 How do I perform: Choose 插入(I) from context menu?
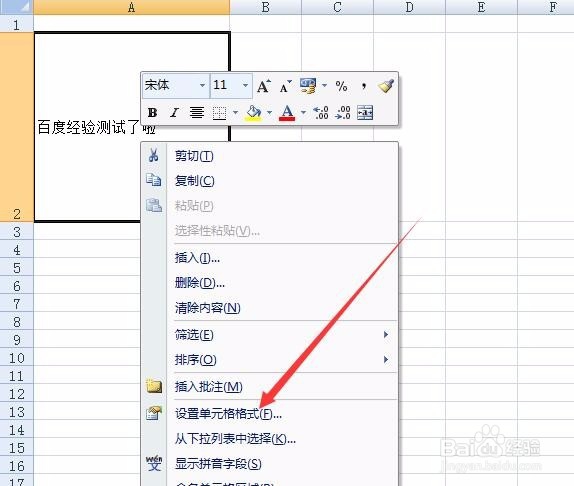270,258
